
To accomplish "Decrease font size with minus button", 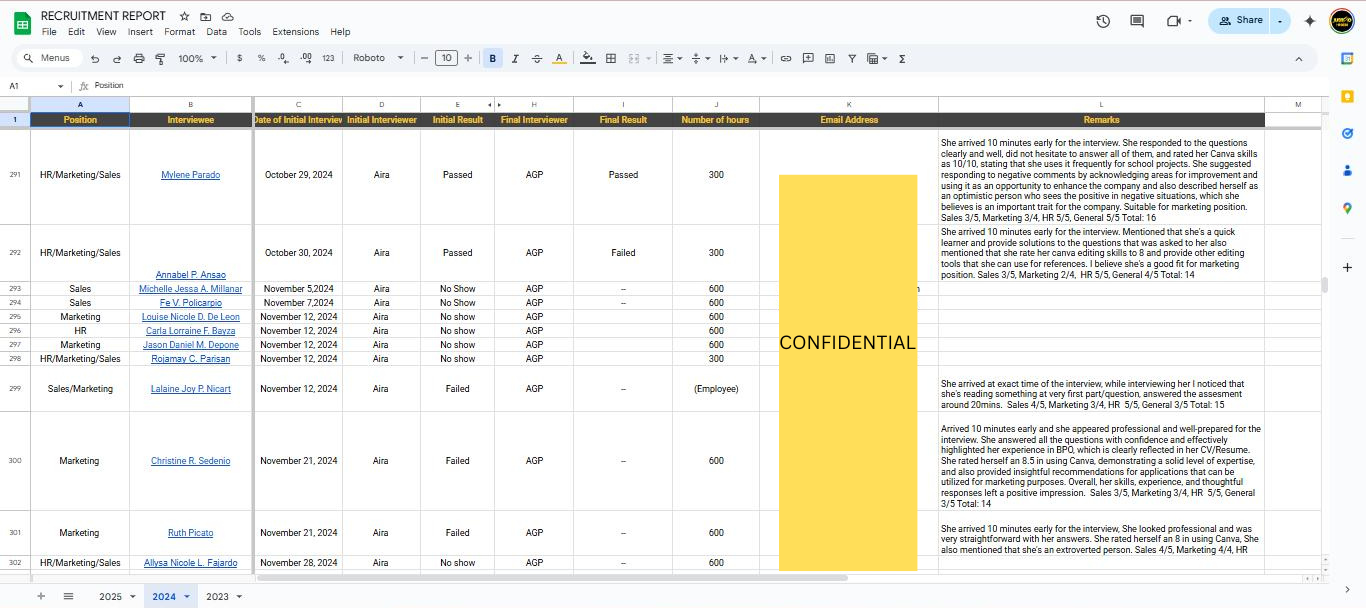I will click(x=424, y=58).
